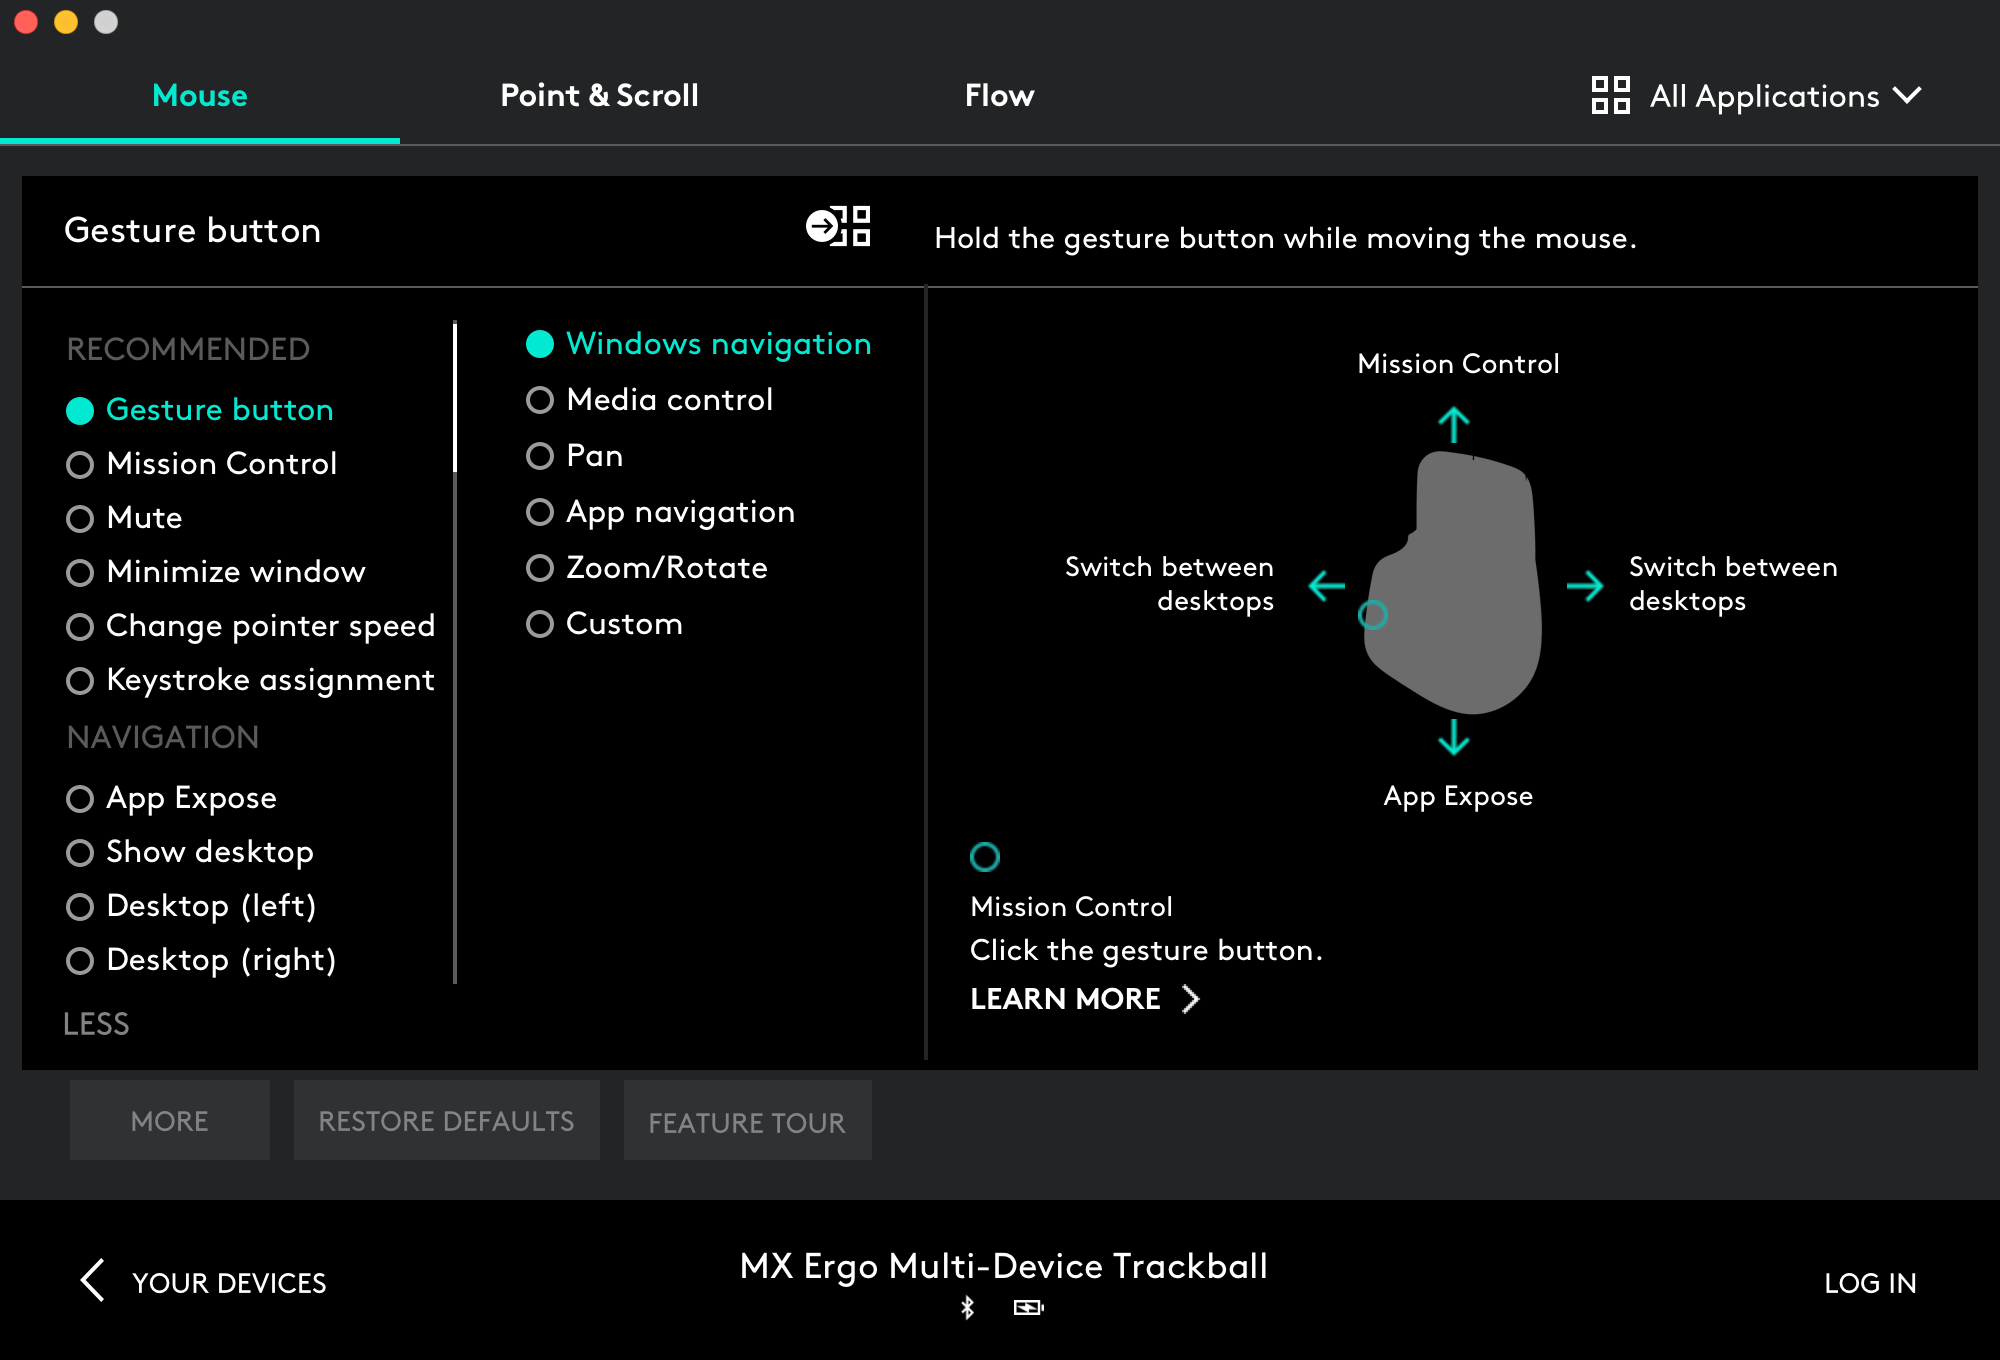The width and height of the screenshot is (2000, 1360).
Task: Switch to the Point & Scroll tab
Action: [x=599, y=96]
